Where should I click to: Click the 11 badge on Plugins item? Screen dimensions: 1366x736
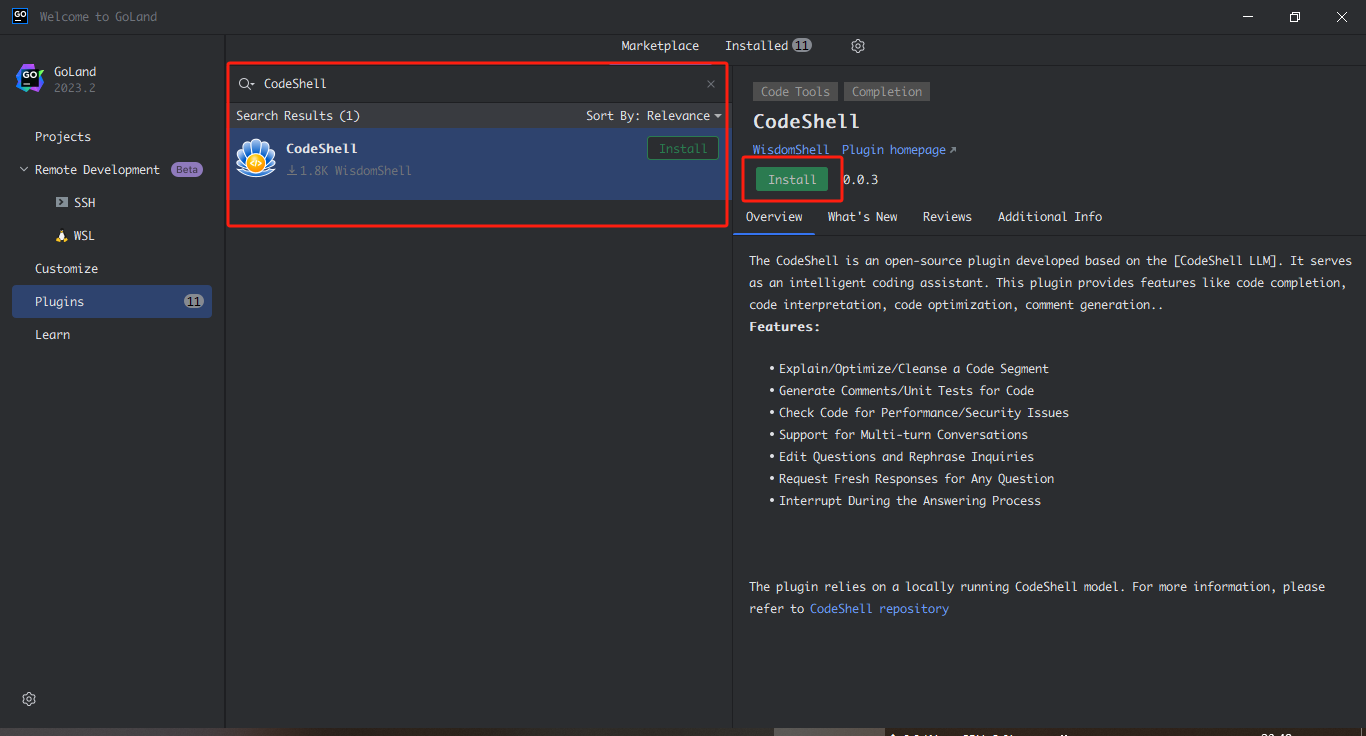coord(194,302)
